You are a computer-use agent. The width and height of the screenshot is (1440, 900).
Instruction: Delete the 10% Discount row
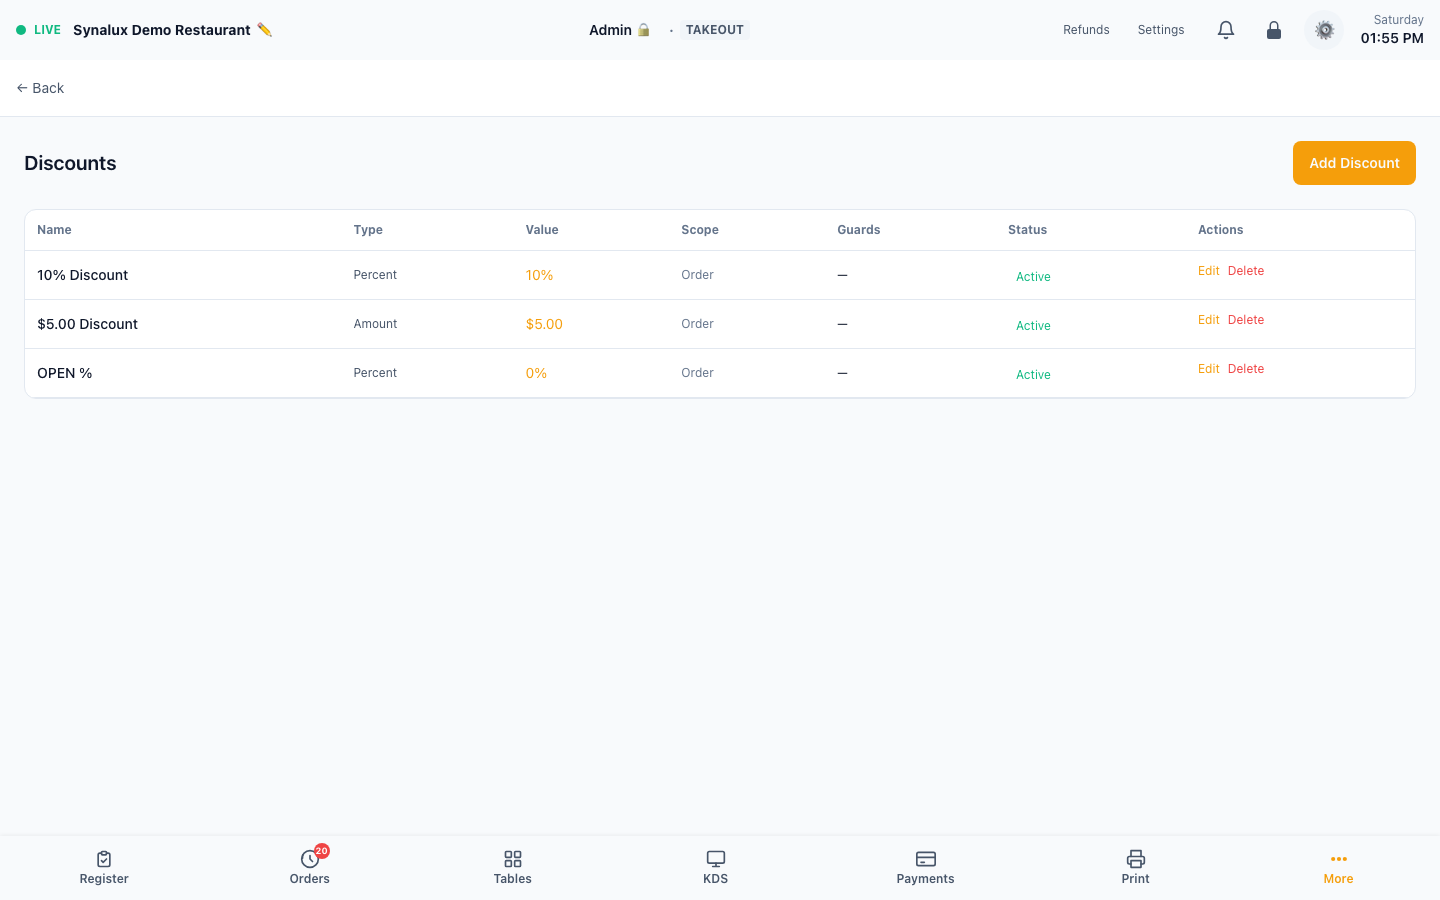click(x=1246, y=271)
